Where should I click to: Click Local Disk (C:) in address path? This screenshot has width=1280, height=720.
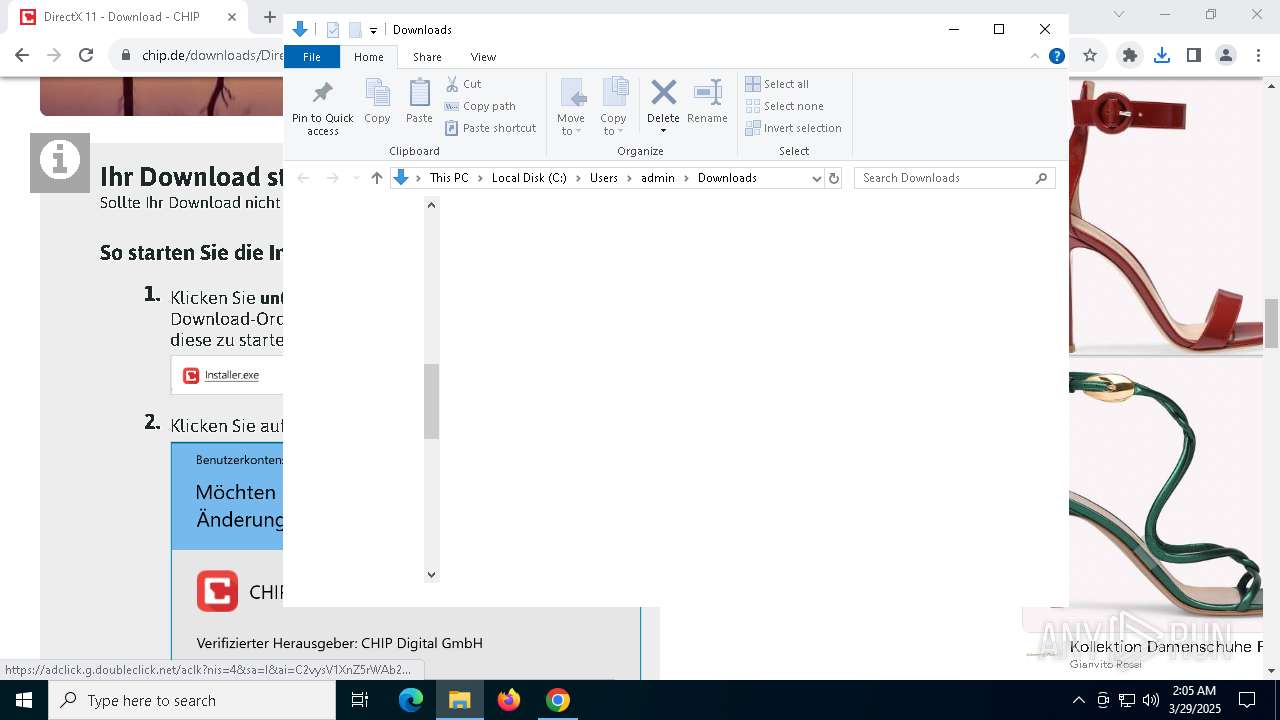click(529, 178)
